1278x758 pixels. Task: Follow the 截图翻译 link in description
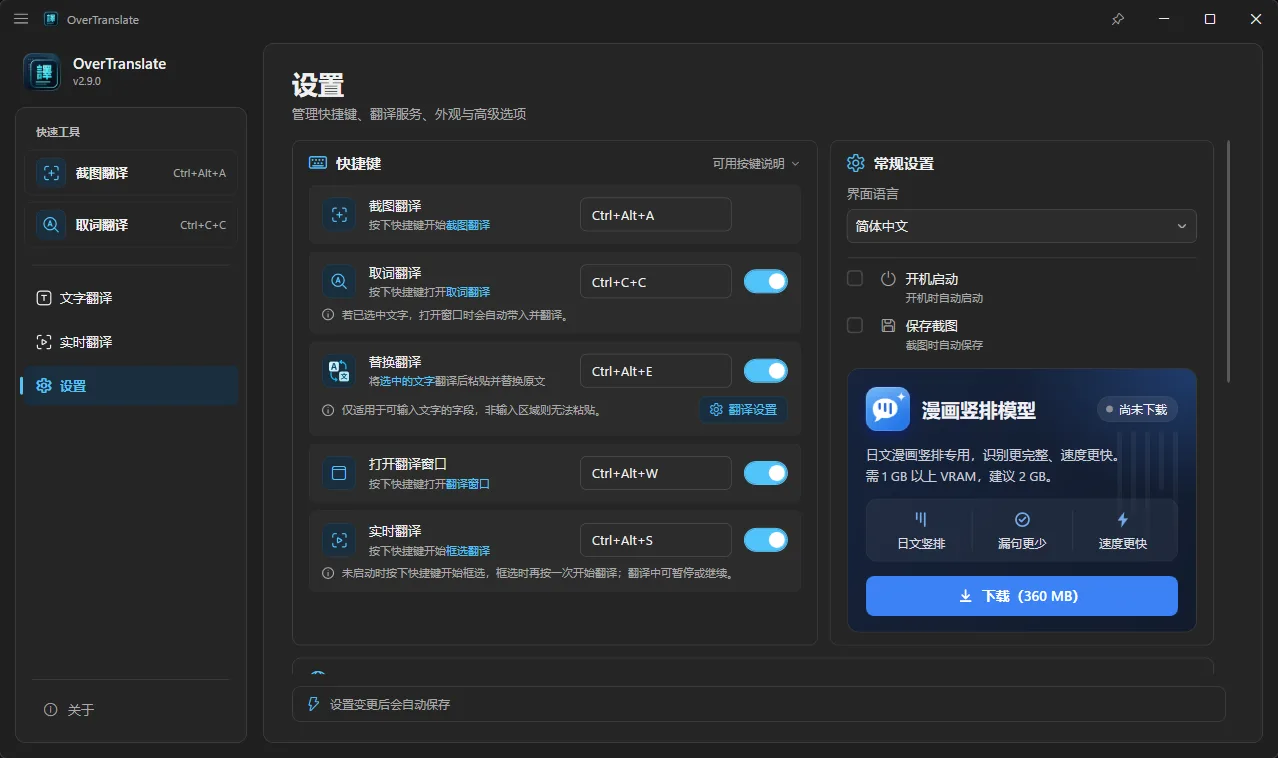[468, 226]
